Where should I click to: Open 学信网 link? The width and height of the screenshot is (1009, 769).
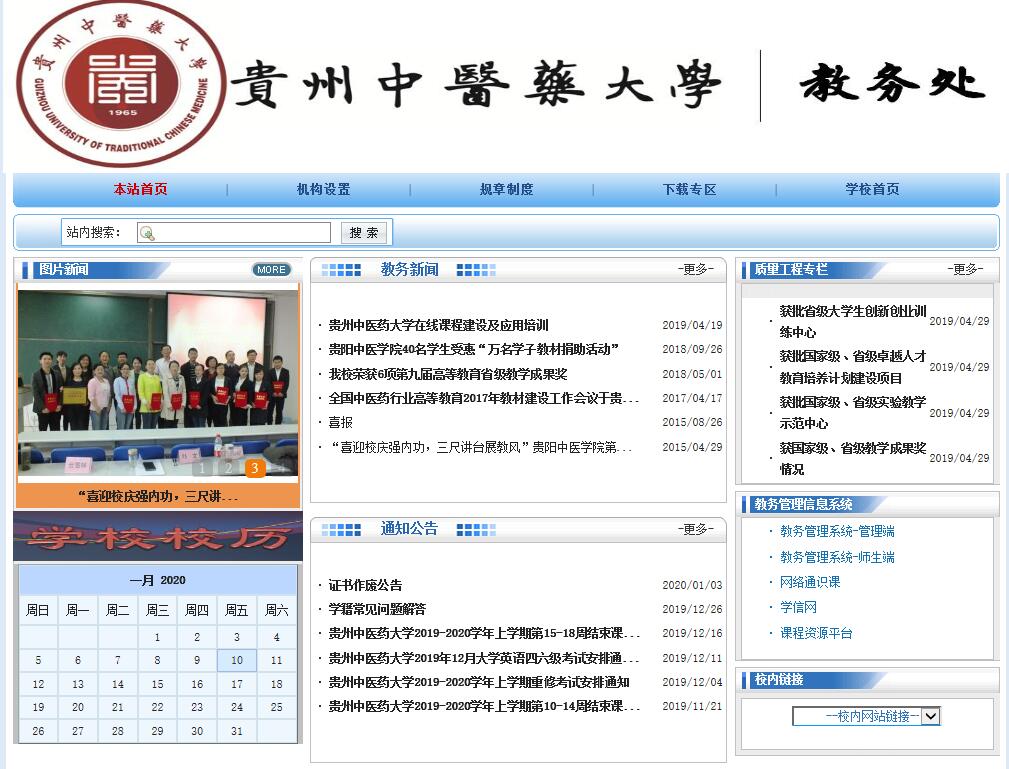pos(798,607)
